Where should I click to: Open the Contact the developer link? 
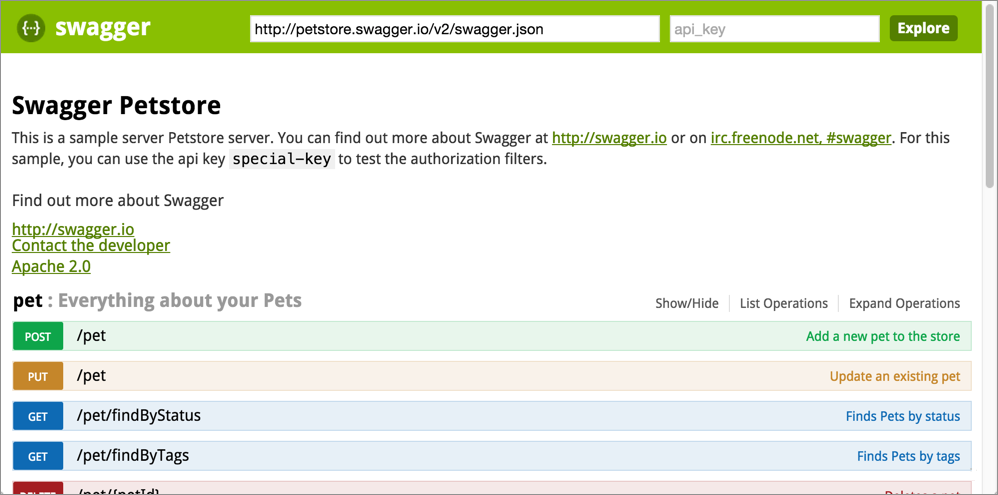click(x=91, y=246)
